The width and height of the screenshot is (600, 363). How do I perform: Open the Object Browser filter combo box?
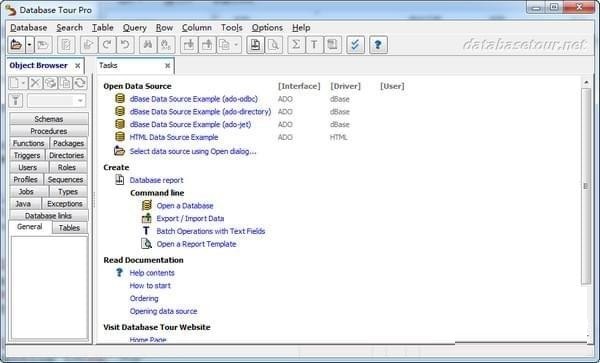pyautogui.click(x=56, y=101)
